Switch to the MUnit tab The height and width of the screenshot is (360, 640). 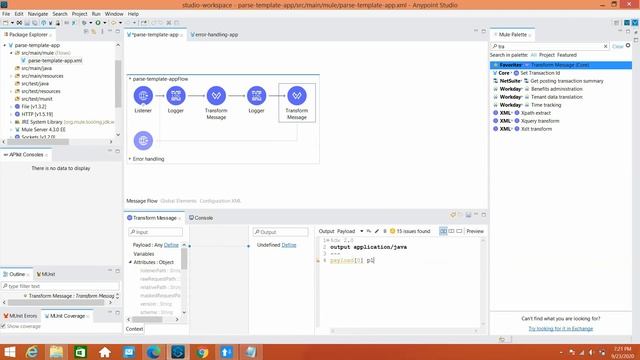[x=45, y=274]
